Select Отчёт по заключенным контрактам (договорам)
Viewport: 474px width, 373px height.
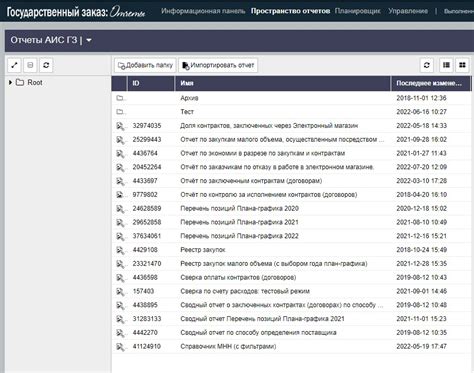[x=251, y=181]
